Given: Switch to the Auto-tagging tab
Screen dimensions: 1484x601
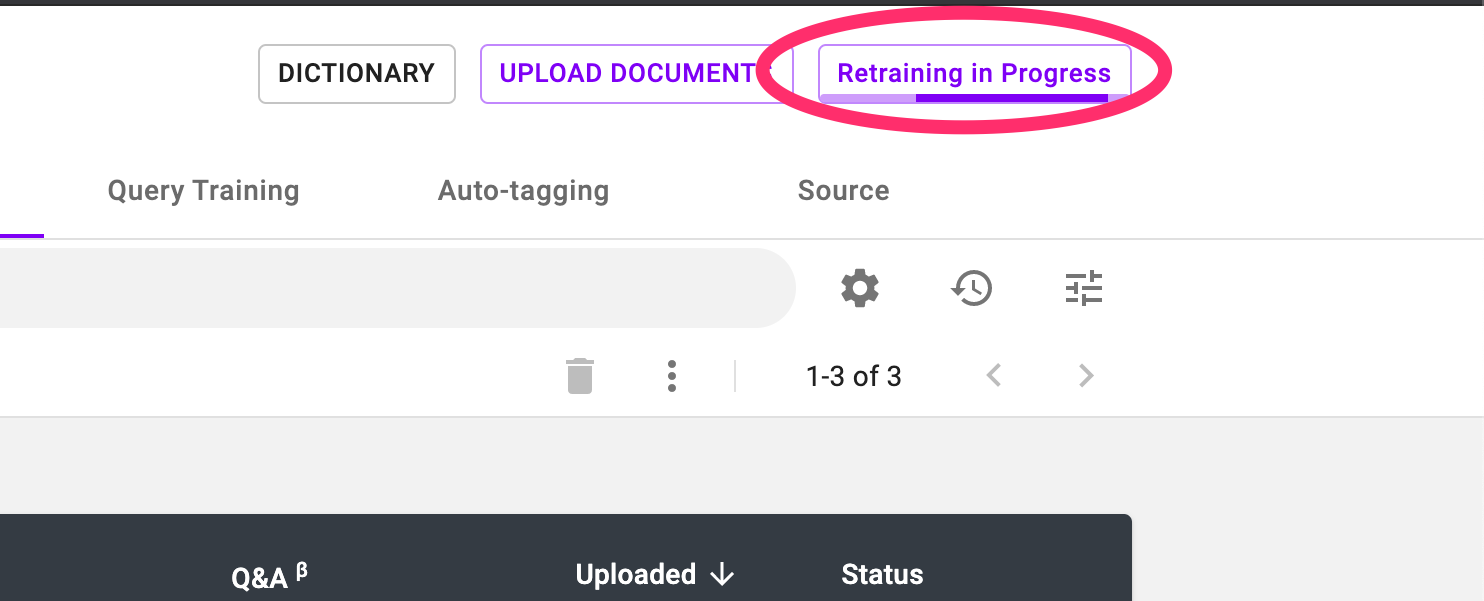Looking at the screenshot, I should (523, 190).
